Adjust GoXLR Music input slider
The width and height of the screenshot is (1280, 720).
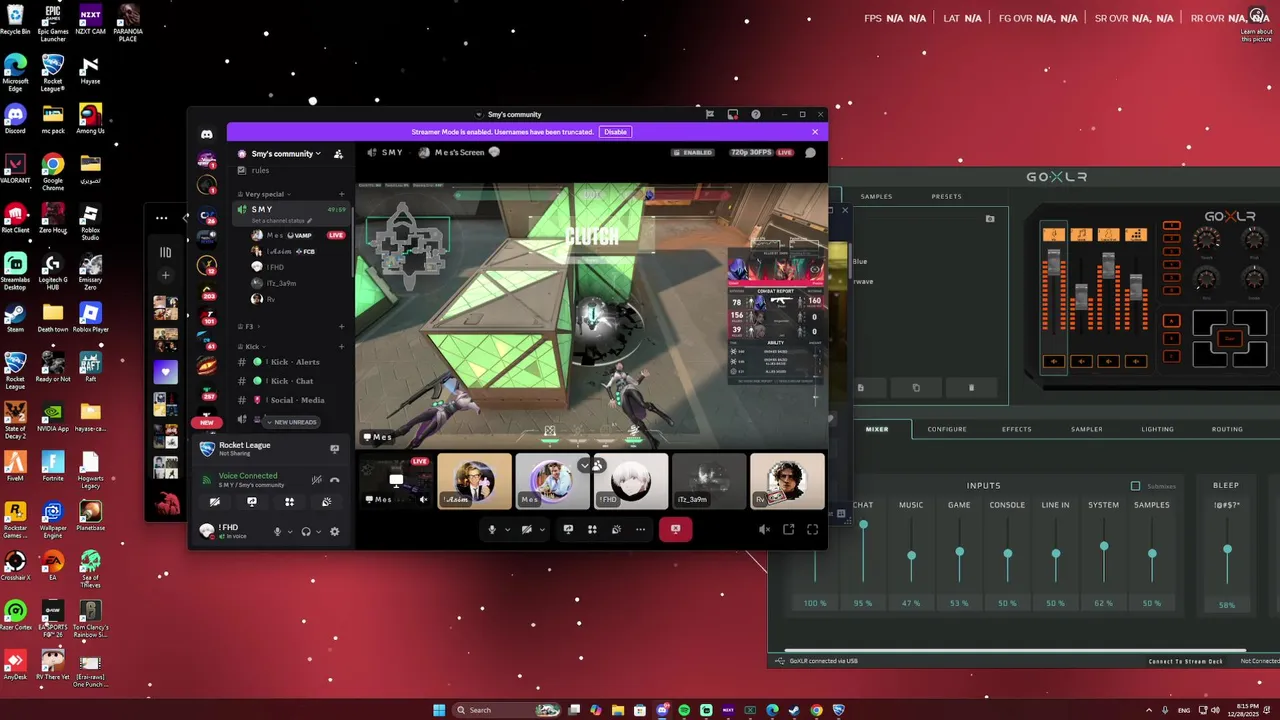pos(911,555)
